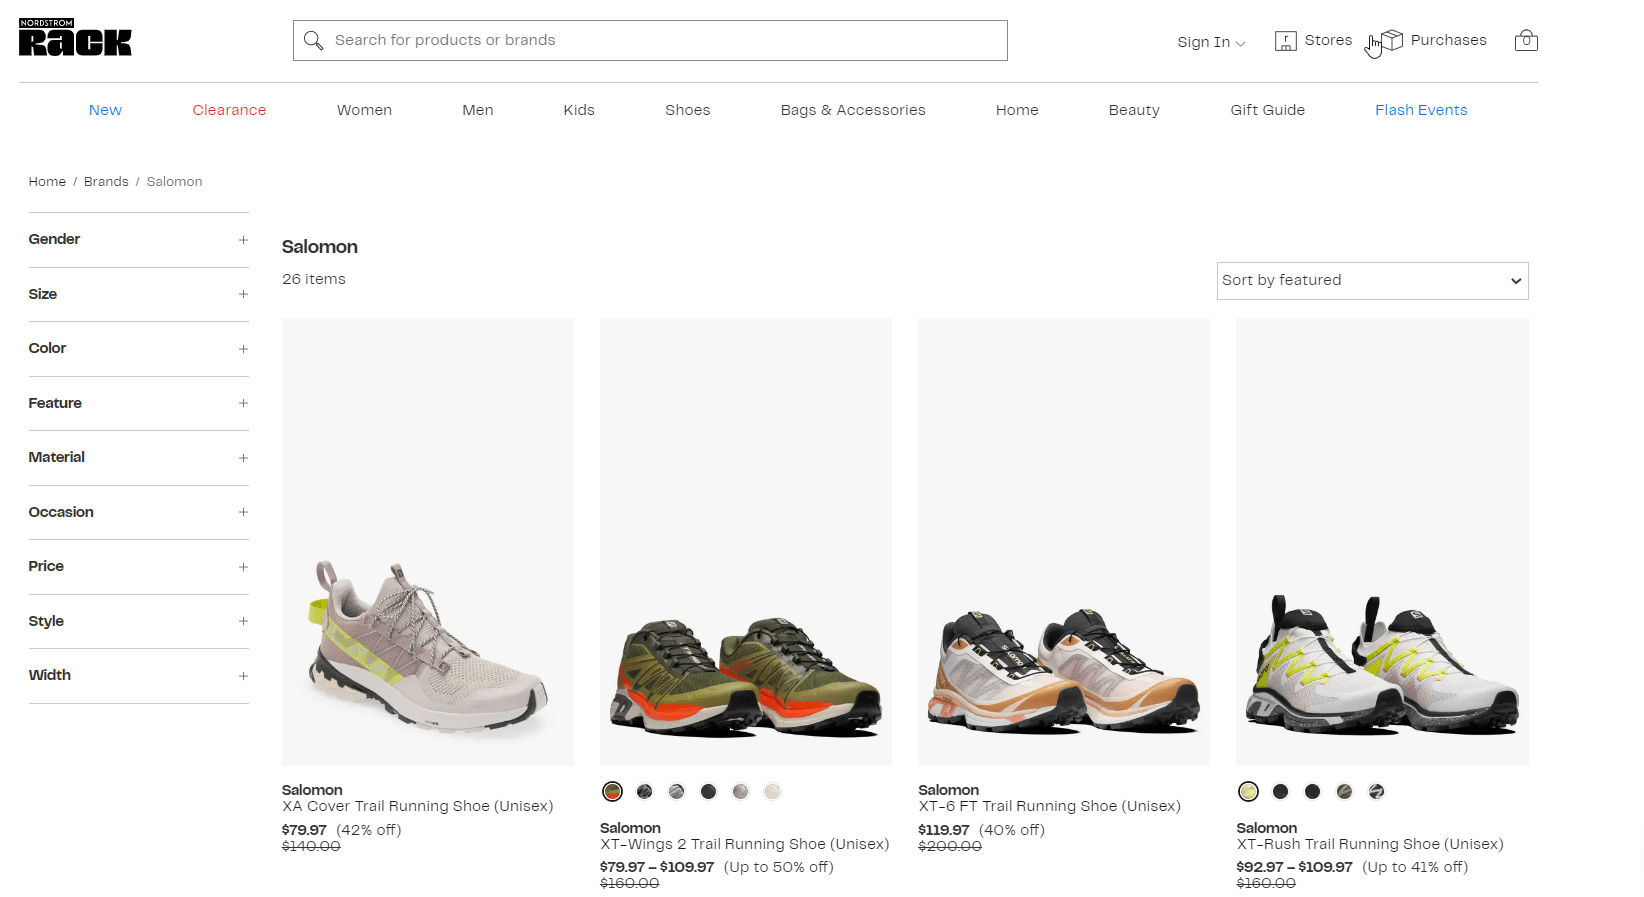Click the $119.97 price of XT-6 FT
The image size is (1644, 897).
coord(944,830)
